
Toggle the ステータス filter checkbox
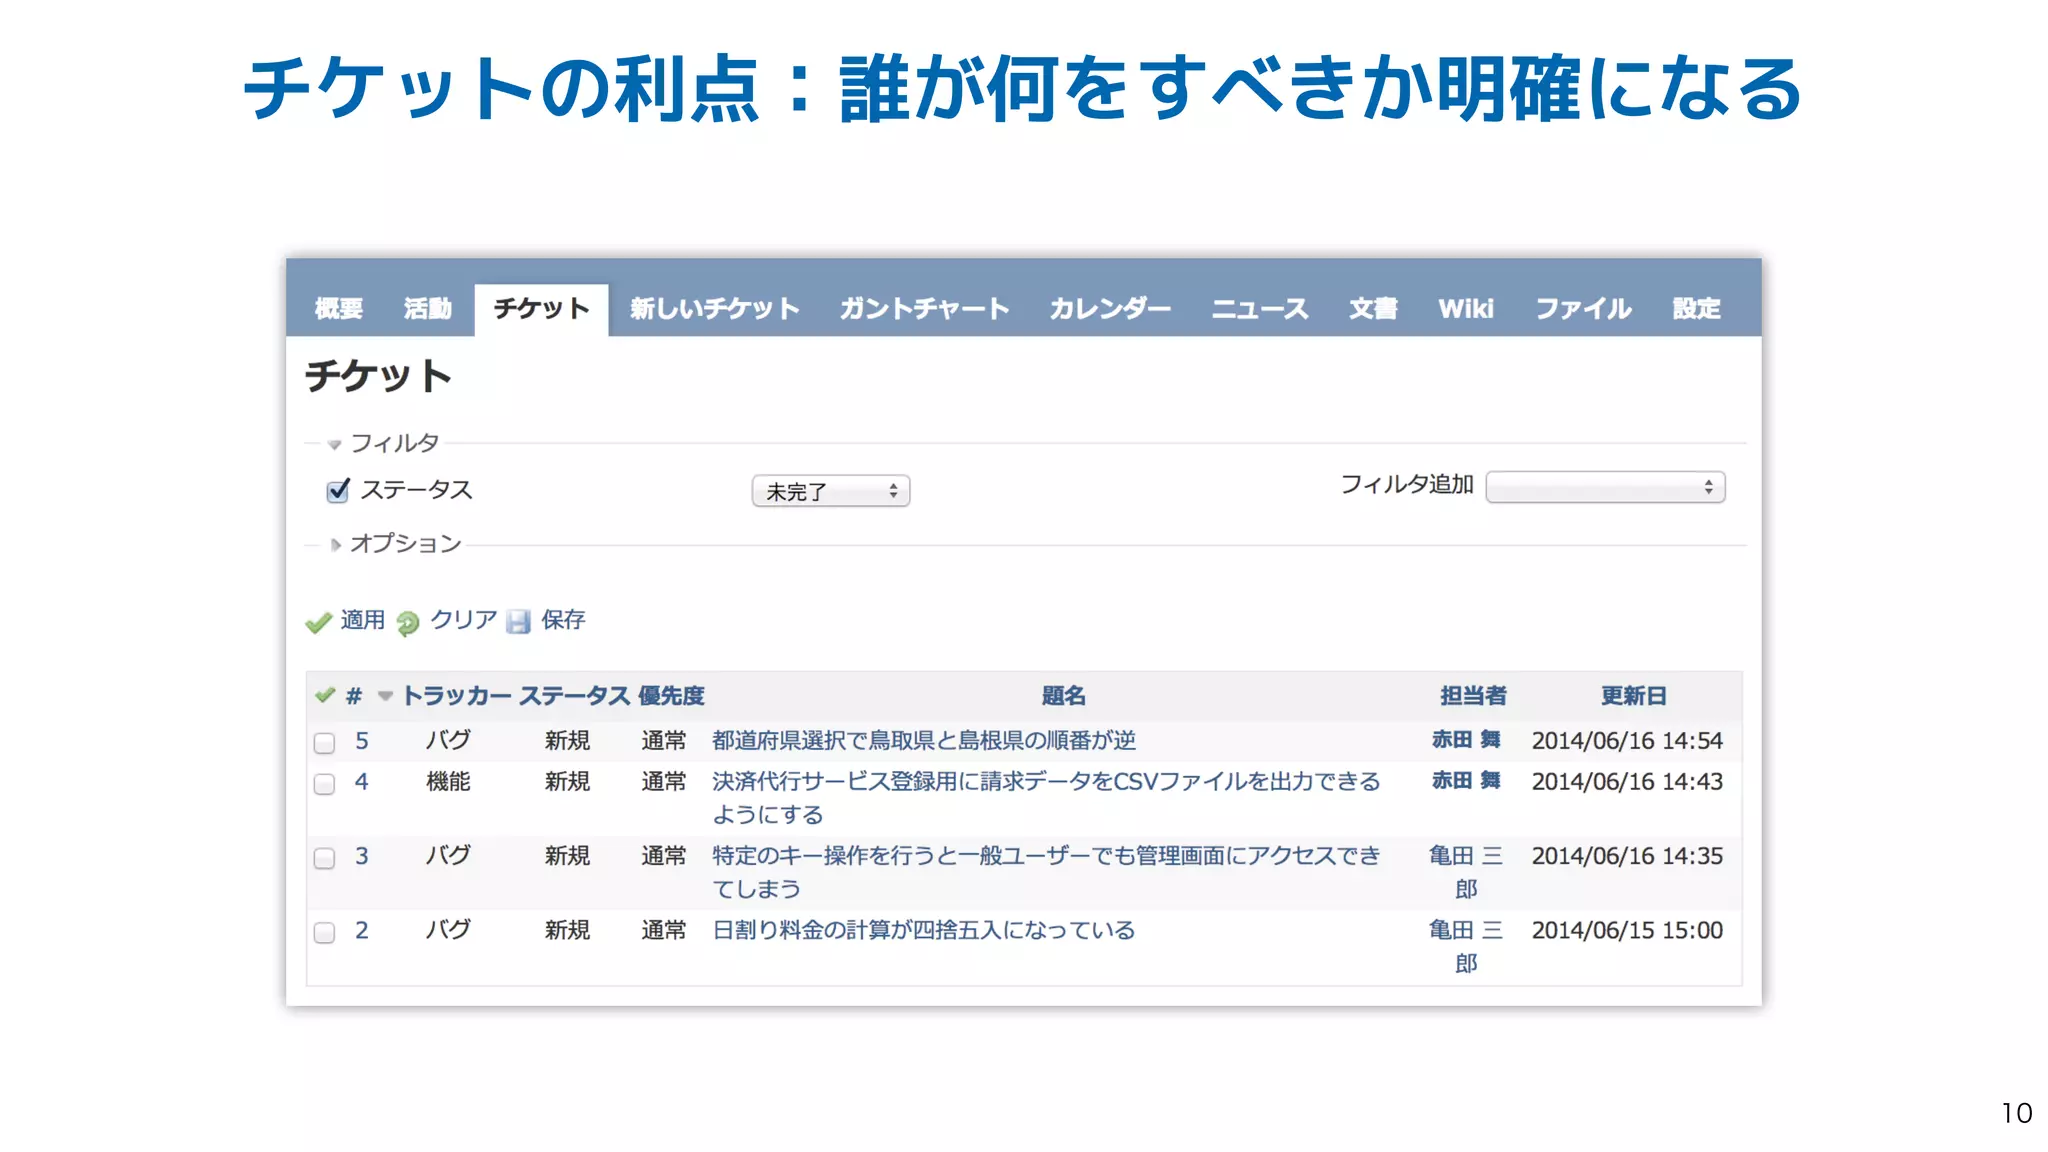pos(338,490)
